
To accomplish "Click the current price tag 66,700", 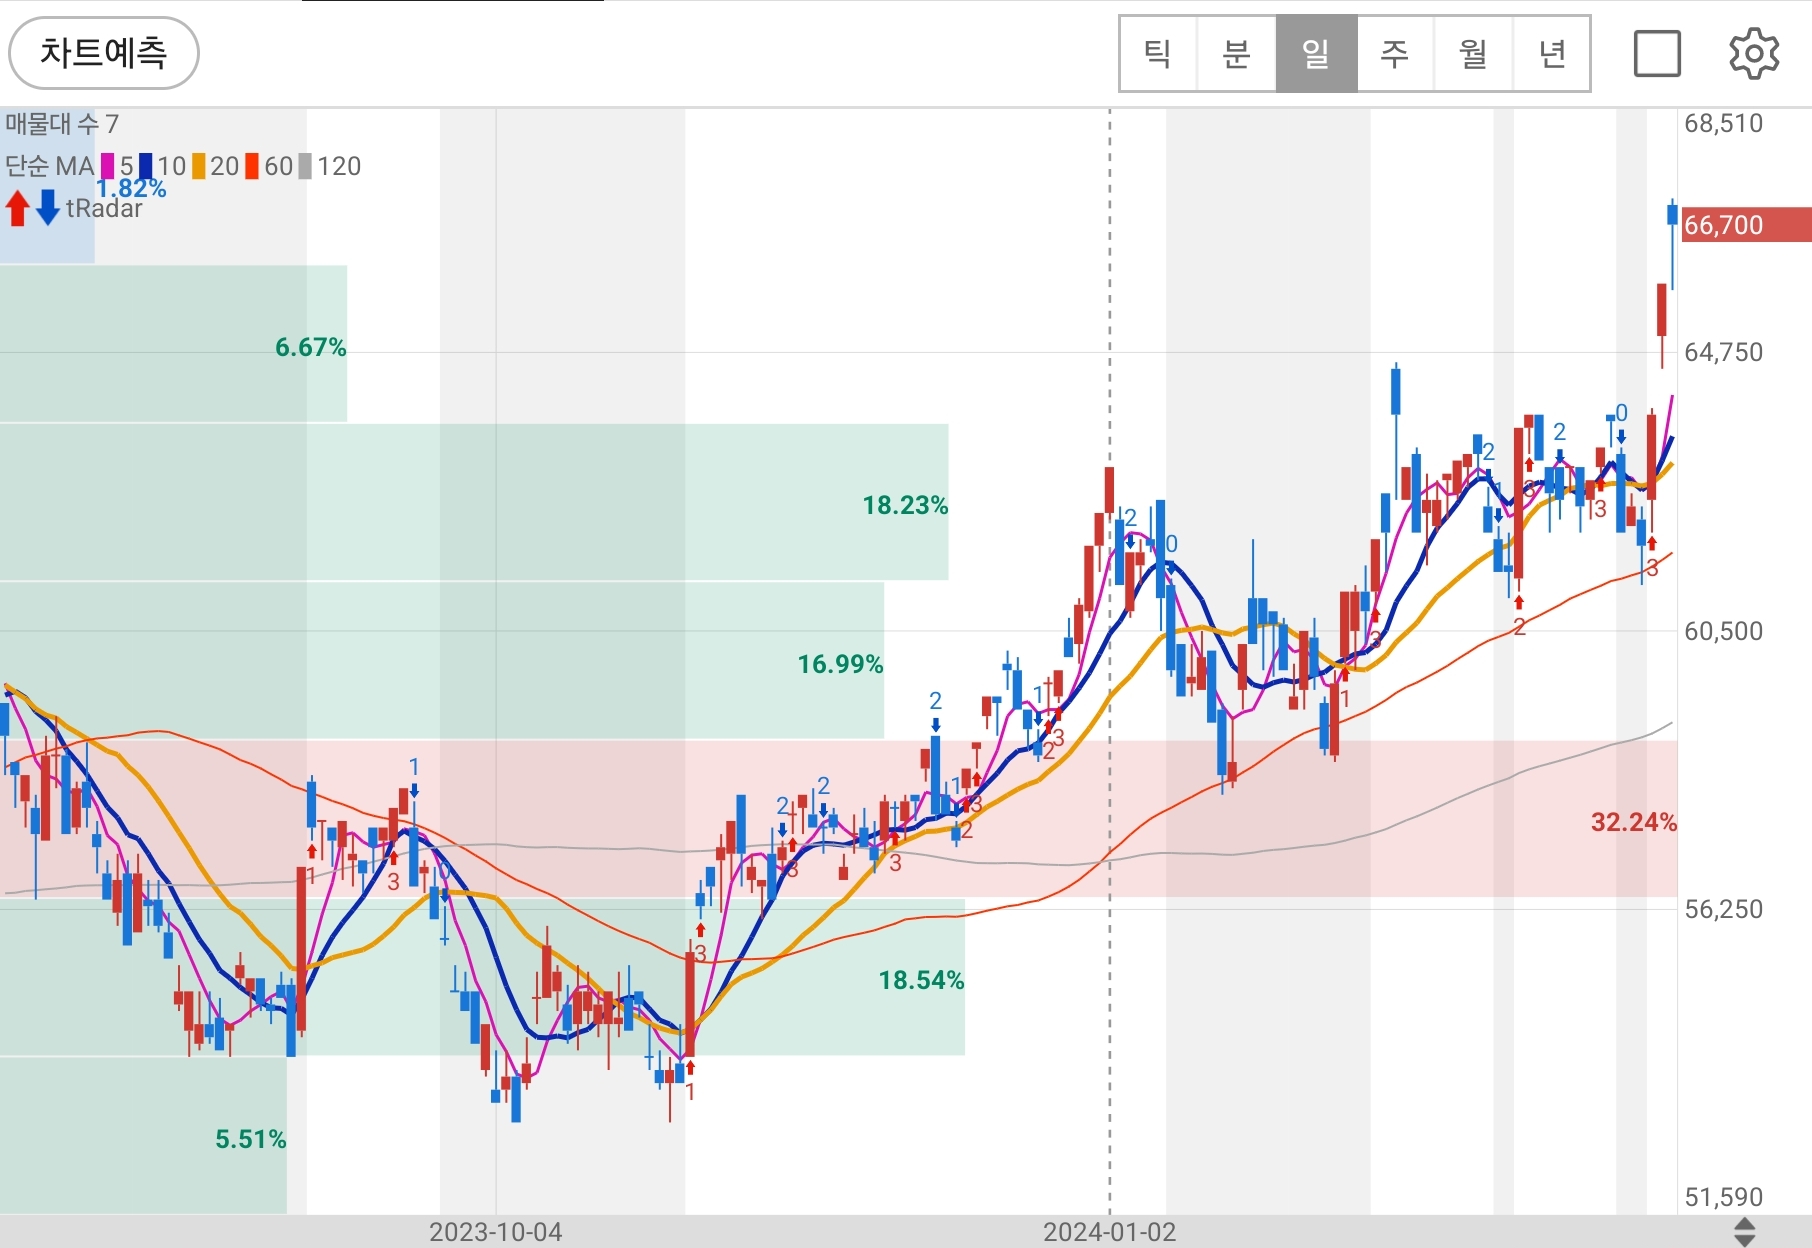I will pyautogui.click(x=1746, y=225).
